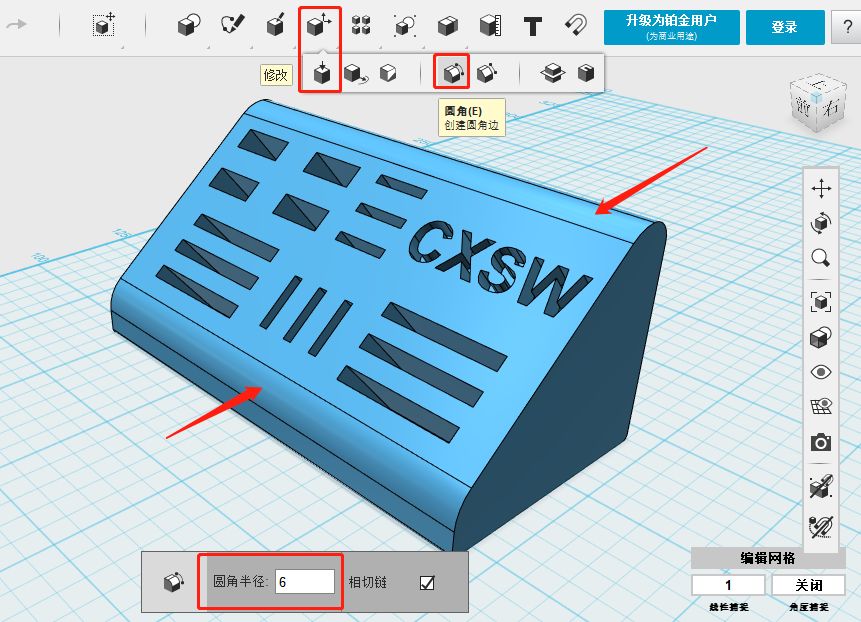This screenshot has height=622, width=861.
Task: Open the Primitives tool menu
Action: point(189,25)
